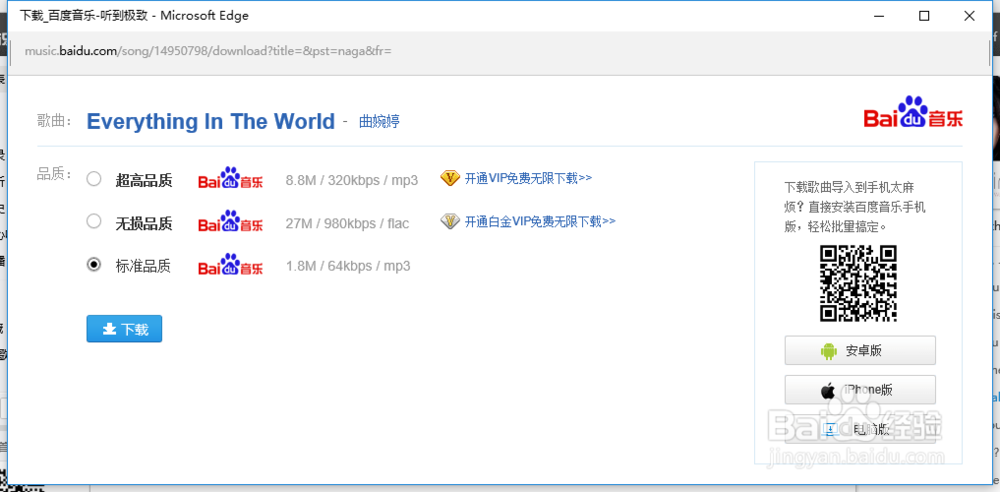Image resolution: width=1000 pixels, height=492 pixels.
Task: Choose the 标准品质 radio option
Action: coord(94,264)
